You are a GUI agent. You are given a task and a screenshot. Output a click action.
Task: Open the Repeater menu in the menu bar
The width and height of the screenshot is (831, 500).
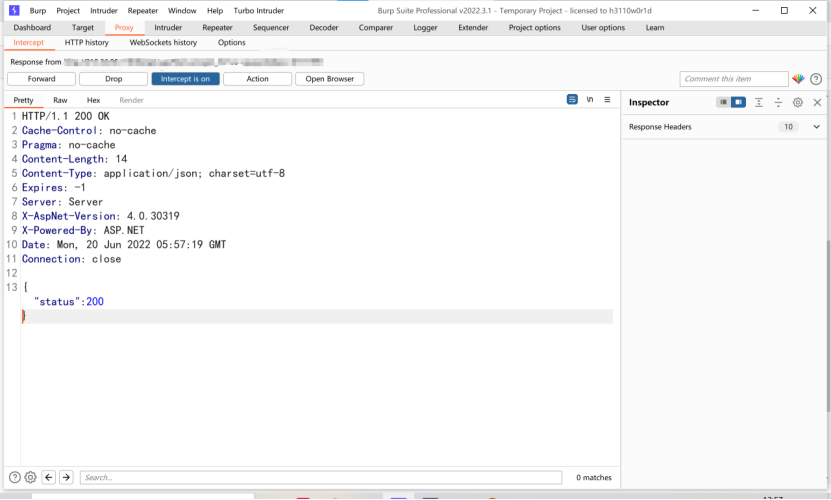pos(143,11)
